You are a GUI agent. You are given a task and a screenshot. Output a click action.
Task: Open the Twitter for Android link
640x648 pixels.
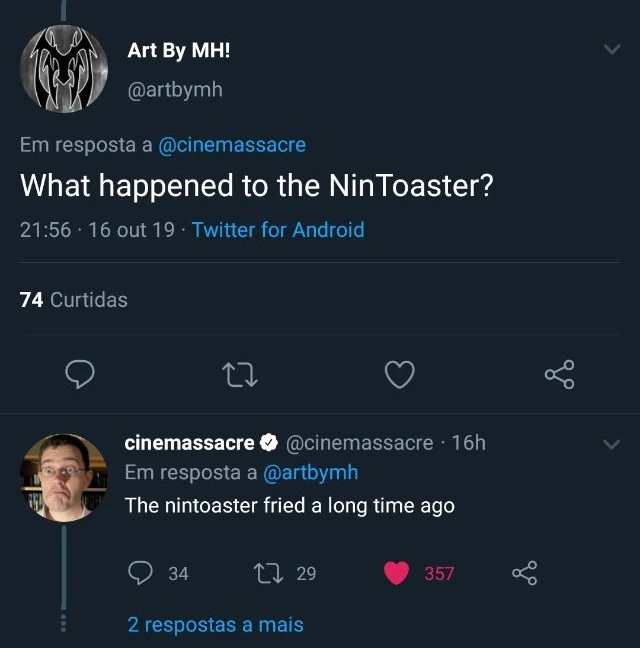click(278, 230)
